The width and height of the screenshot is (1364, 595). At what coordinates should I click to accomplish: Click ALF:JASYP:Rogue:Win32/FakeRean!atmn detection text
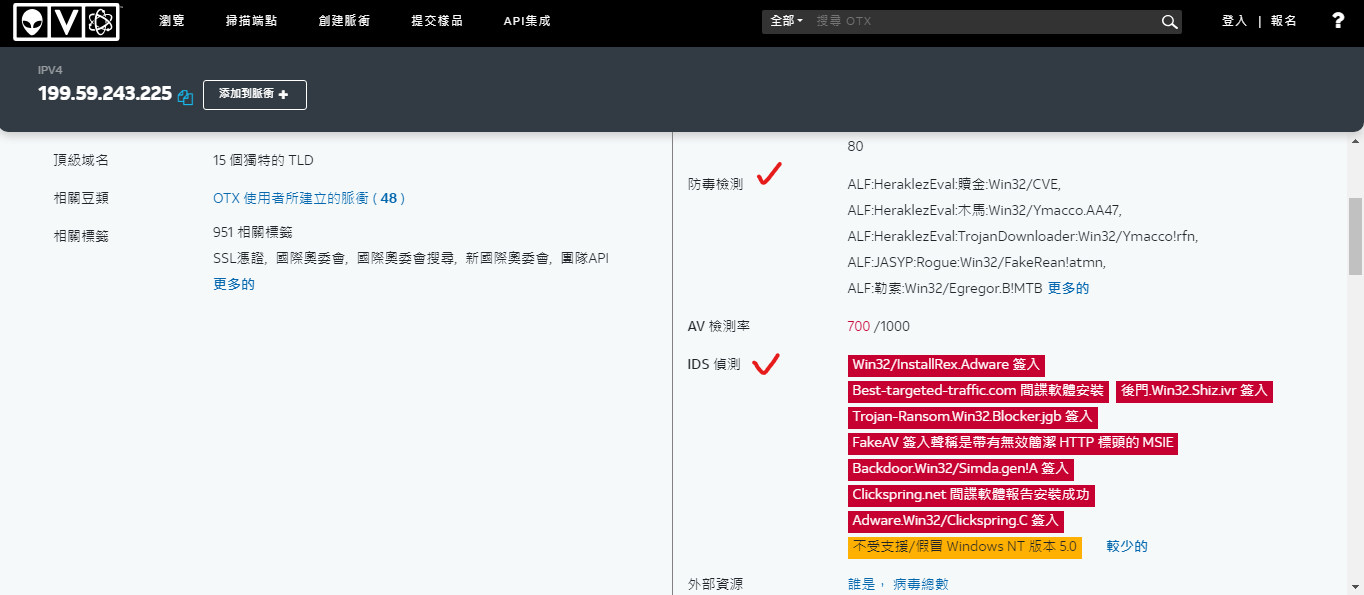(x=976, y=262)
